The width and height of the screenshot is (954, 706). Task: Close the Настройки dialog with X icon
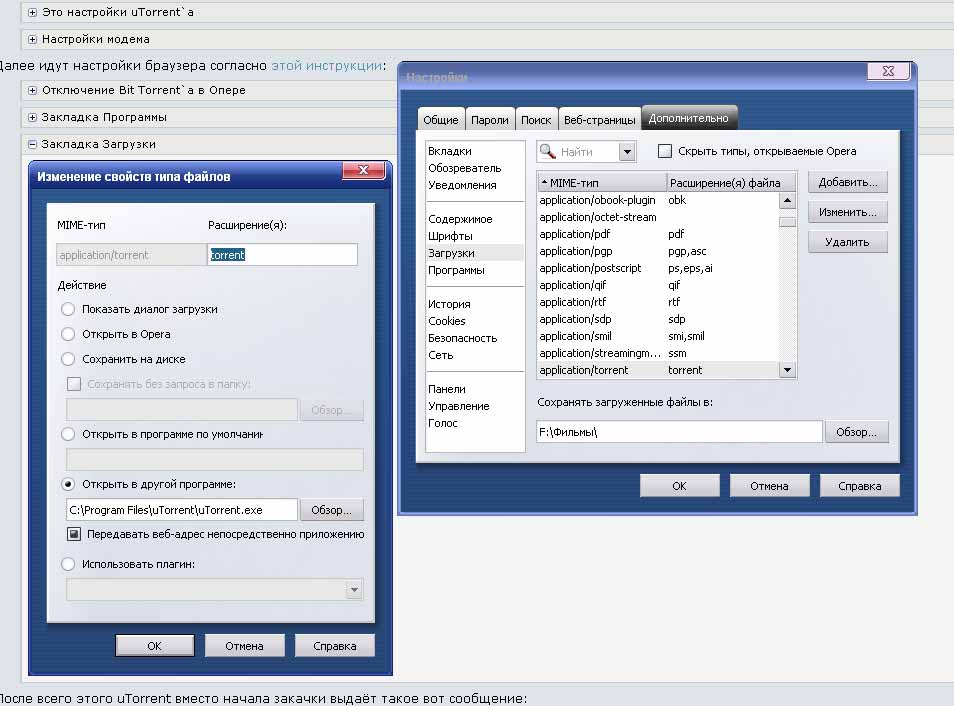(888, 73)
